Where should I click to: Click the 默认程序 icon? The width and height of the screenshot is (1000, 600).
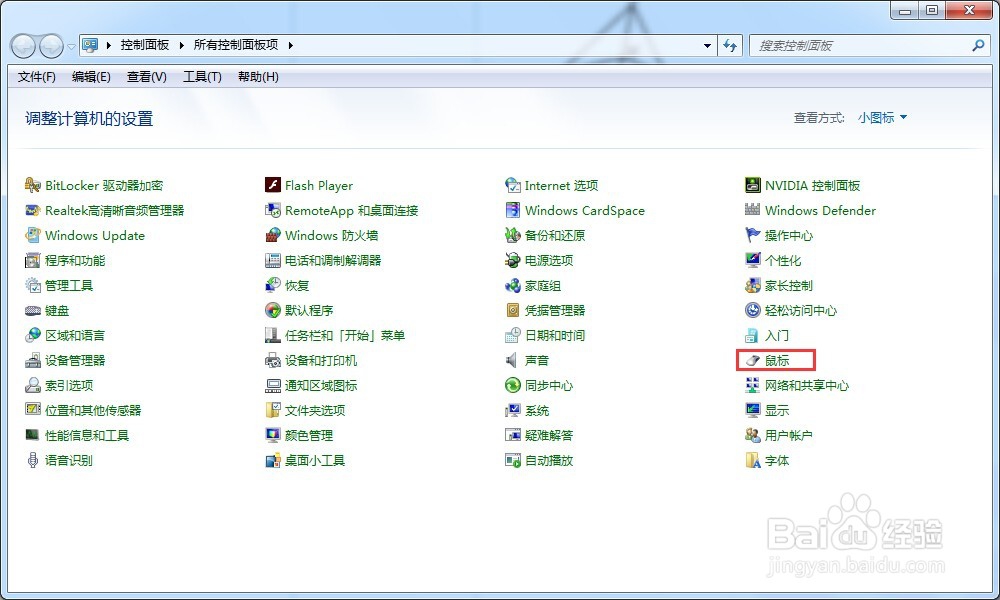click(x=273, y=311)
